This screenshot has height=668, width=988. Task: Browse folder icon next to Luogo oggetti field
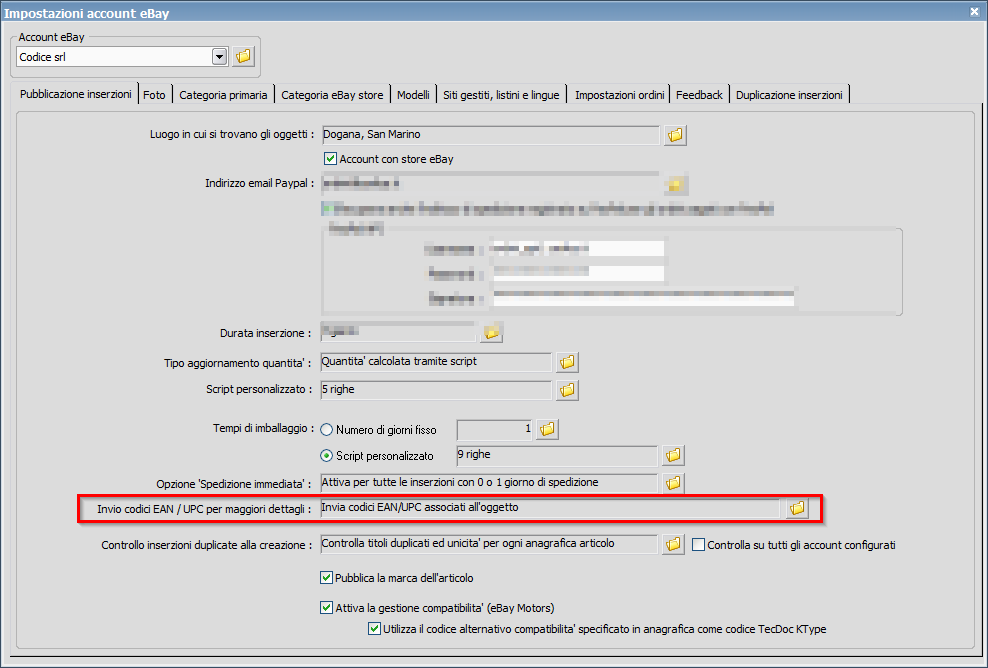pyautogui.click(x=675, y=135)
